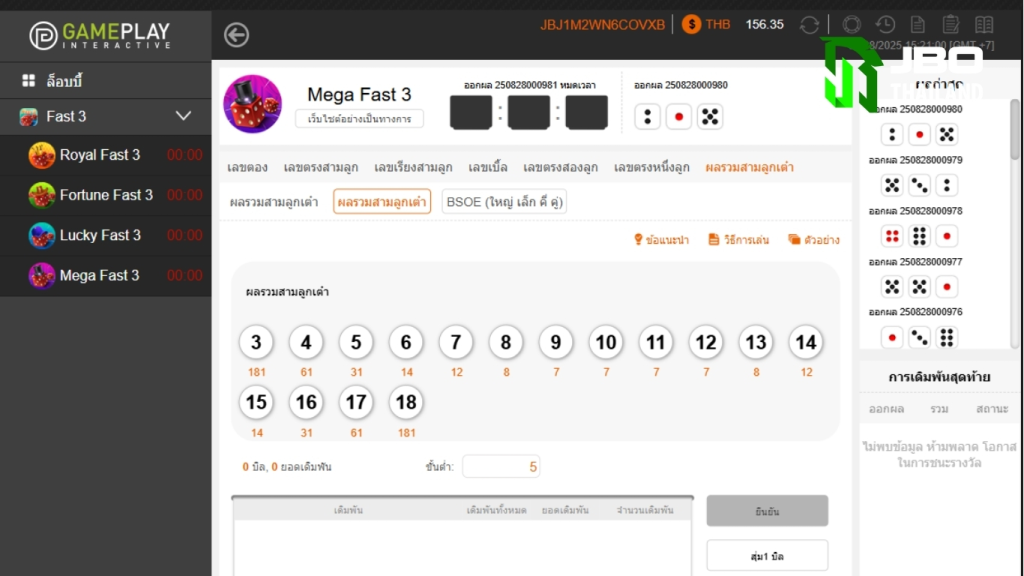
Task: Select sum number 3 ball
Action: (x=256, y=342)
